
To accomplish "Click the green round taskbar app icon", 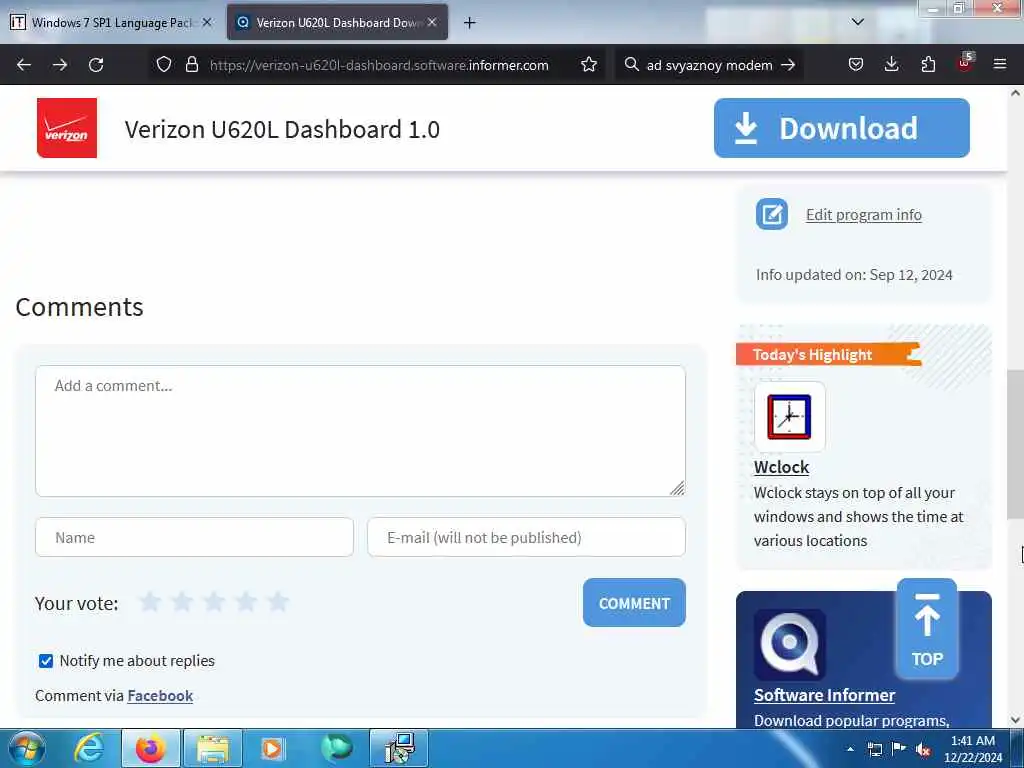I will click(x=336, y=748).
